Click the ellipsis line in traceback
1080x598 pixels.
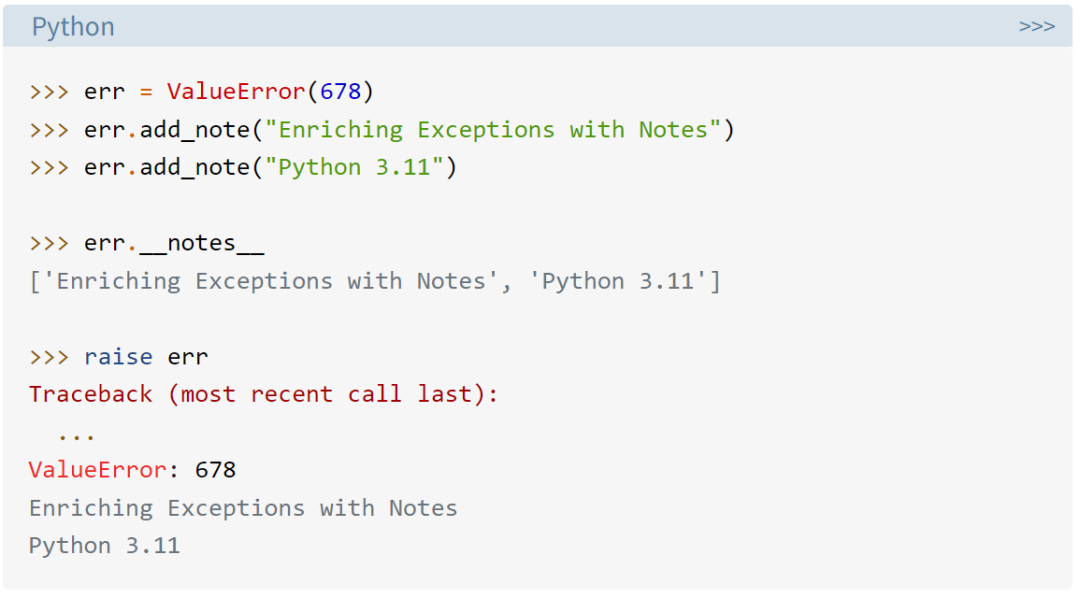(x=76, y=437)
